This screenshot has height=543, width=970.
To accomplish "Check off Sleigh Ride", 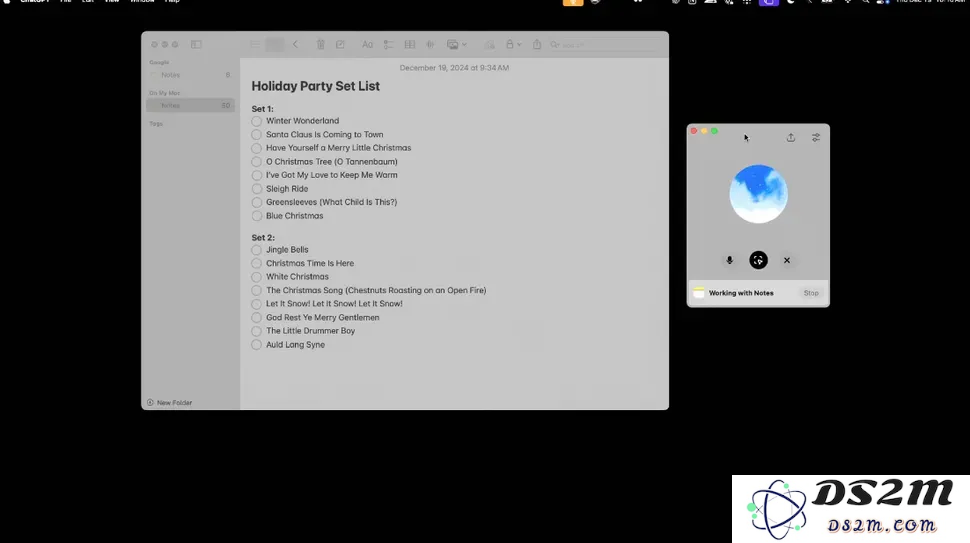I will tap(257, 189).
